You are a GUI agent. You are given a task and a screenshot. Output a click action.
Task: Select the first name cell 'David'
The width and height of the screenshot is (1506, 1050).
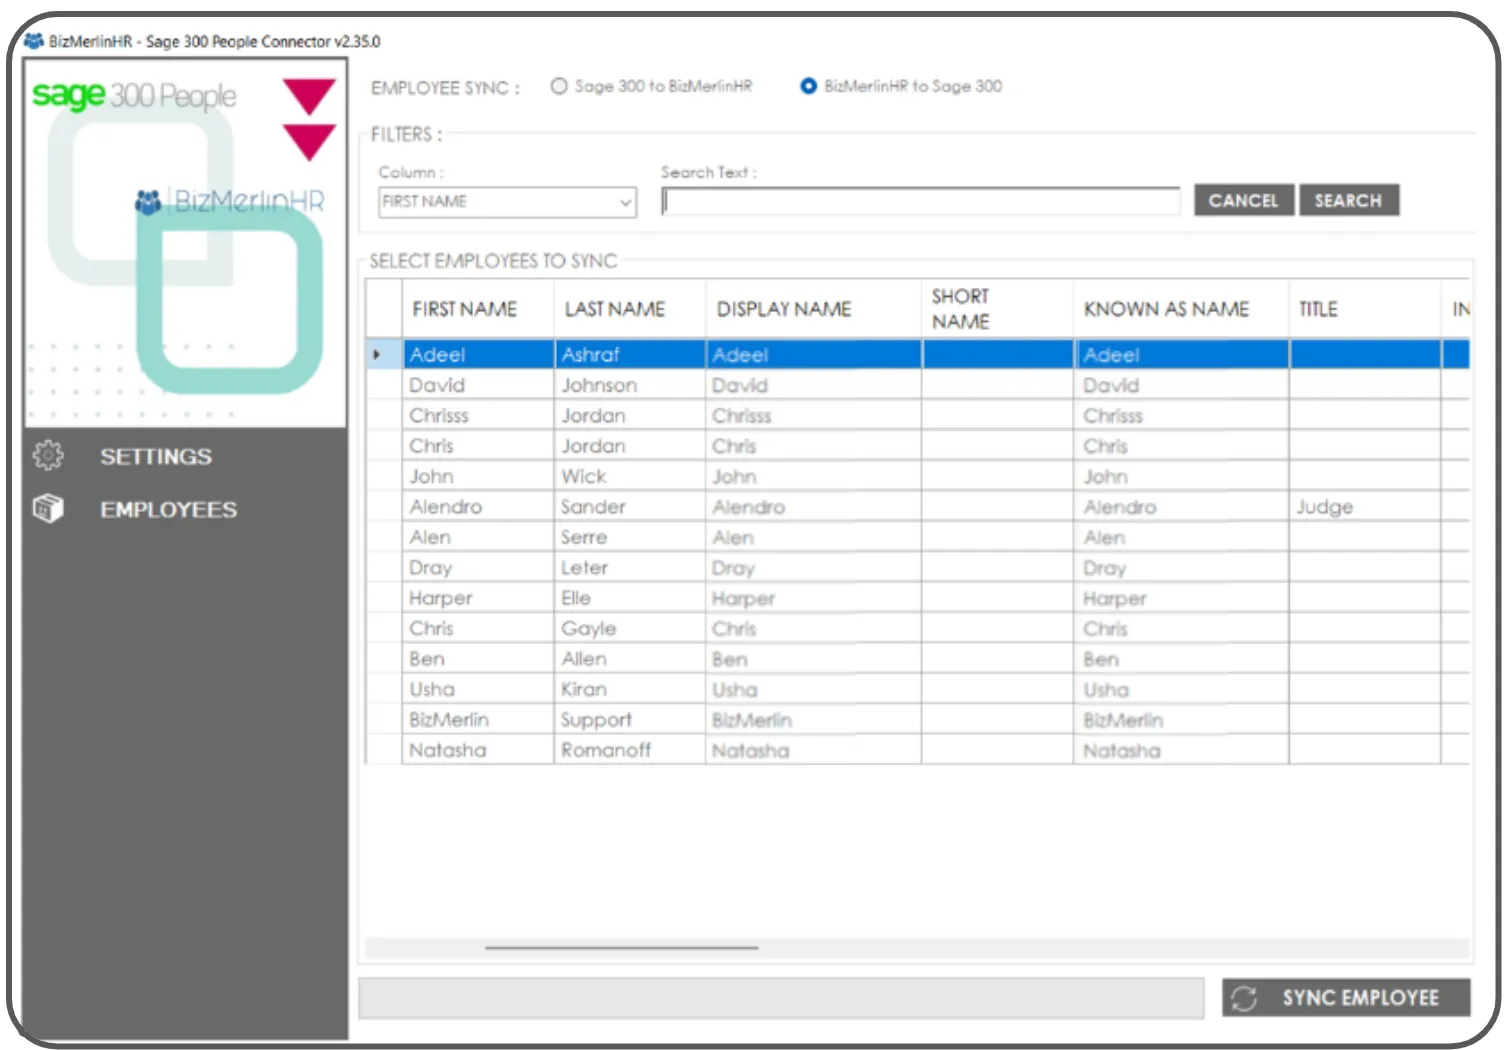click(479, 385)
